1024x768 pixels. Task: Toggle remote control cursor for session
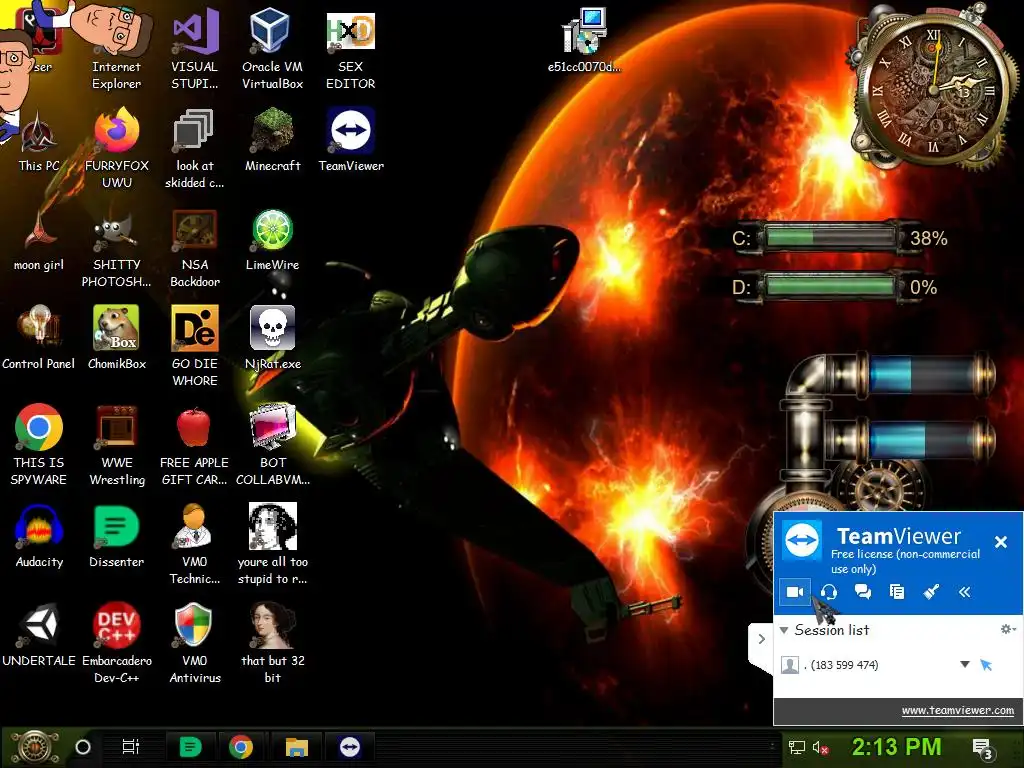tap(986, 665)
